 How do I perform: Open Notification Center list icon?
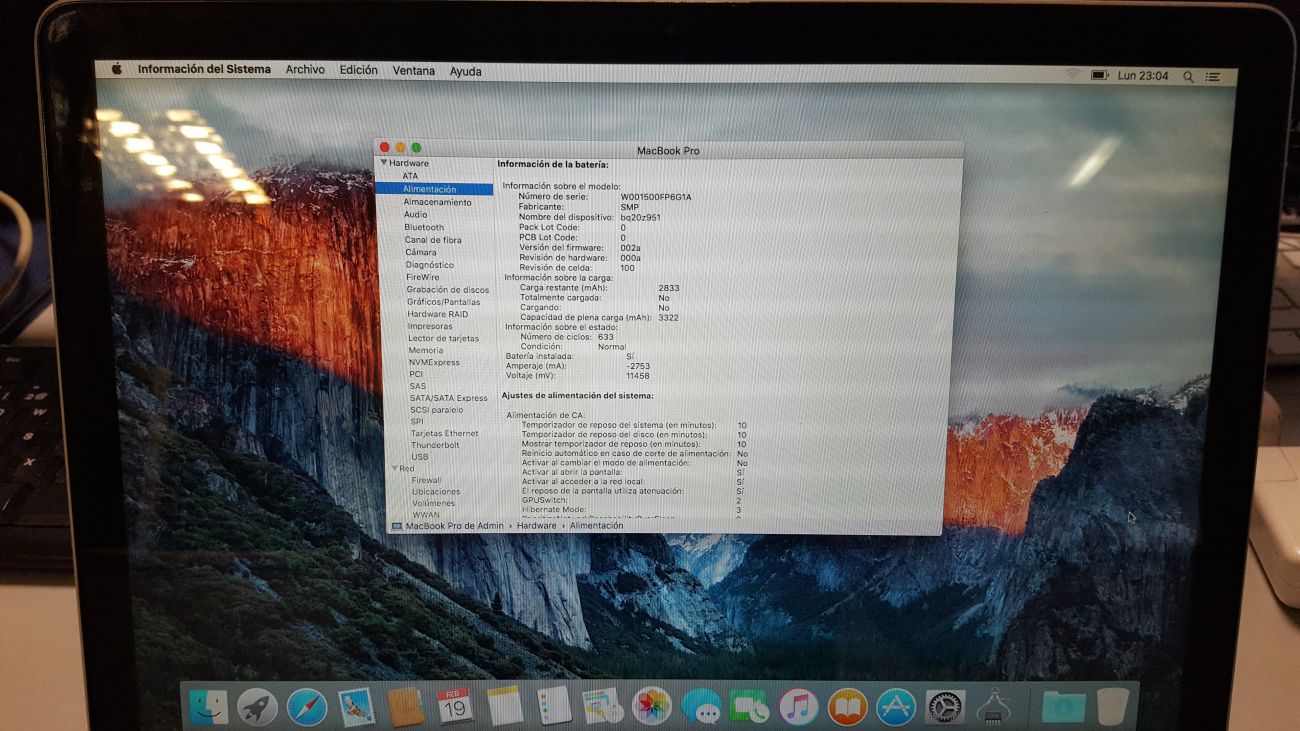[x=1213, y=76]
